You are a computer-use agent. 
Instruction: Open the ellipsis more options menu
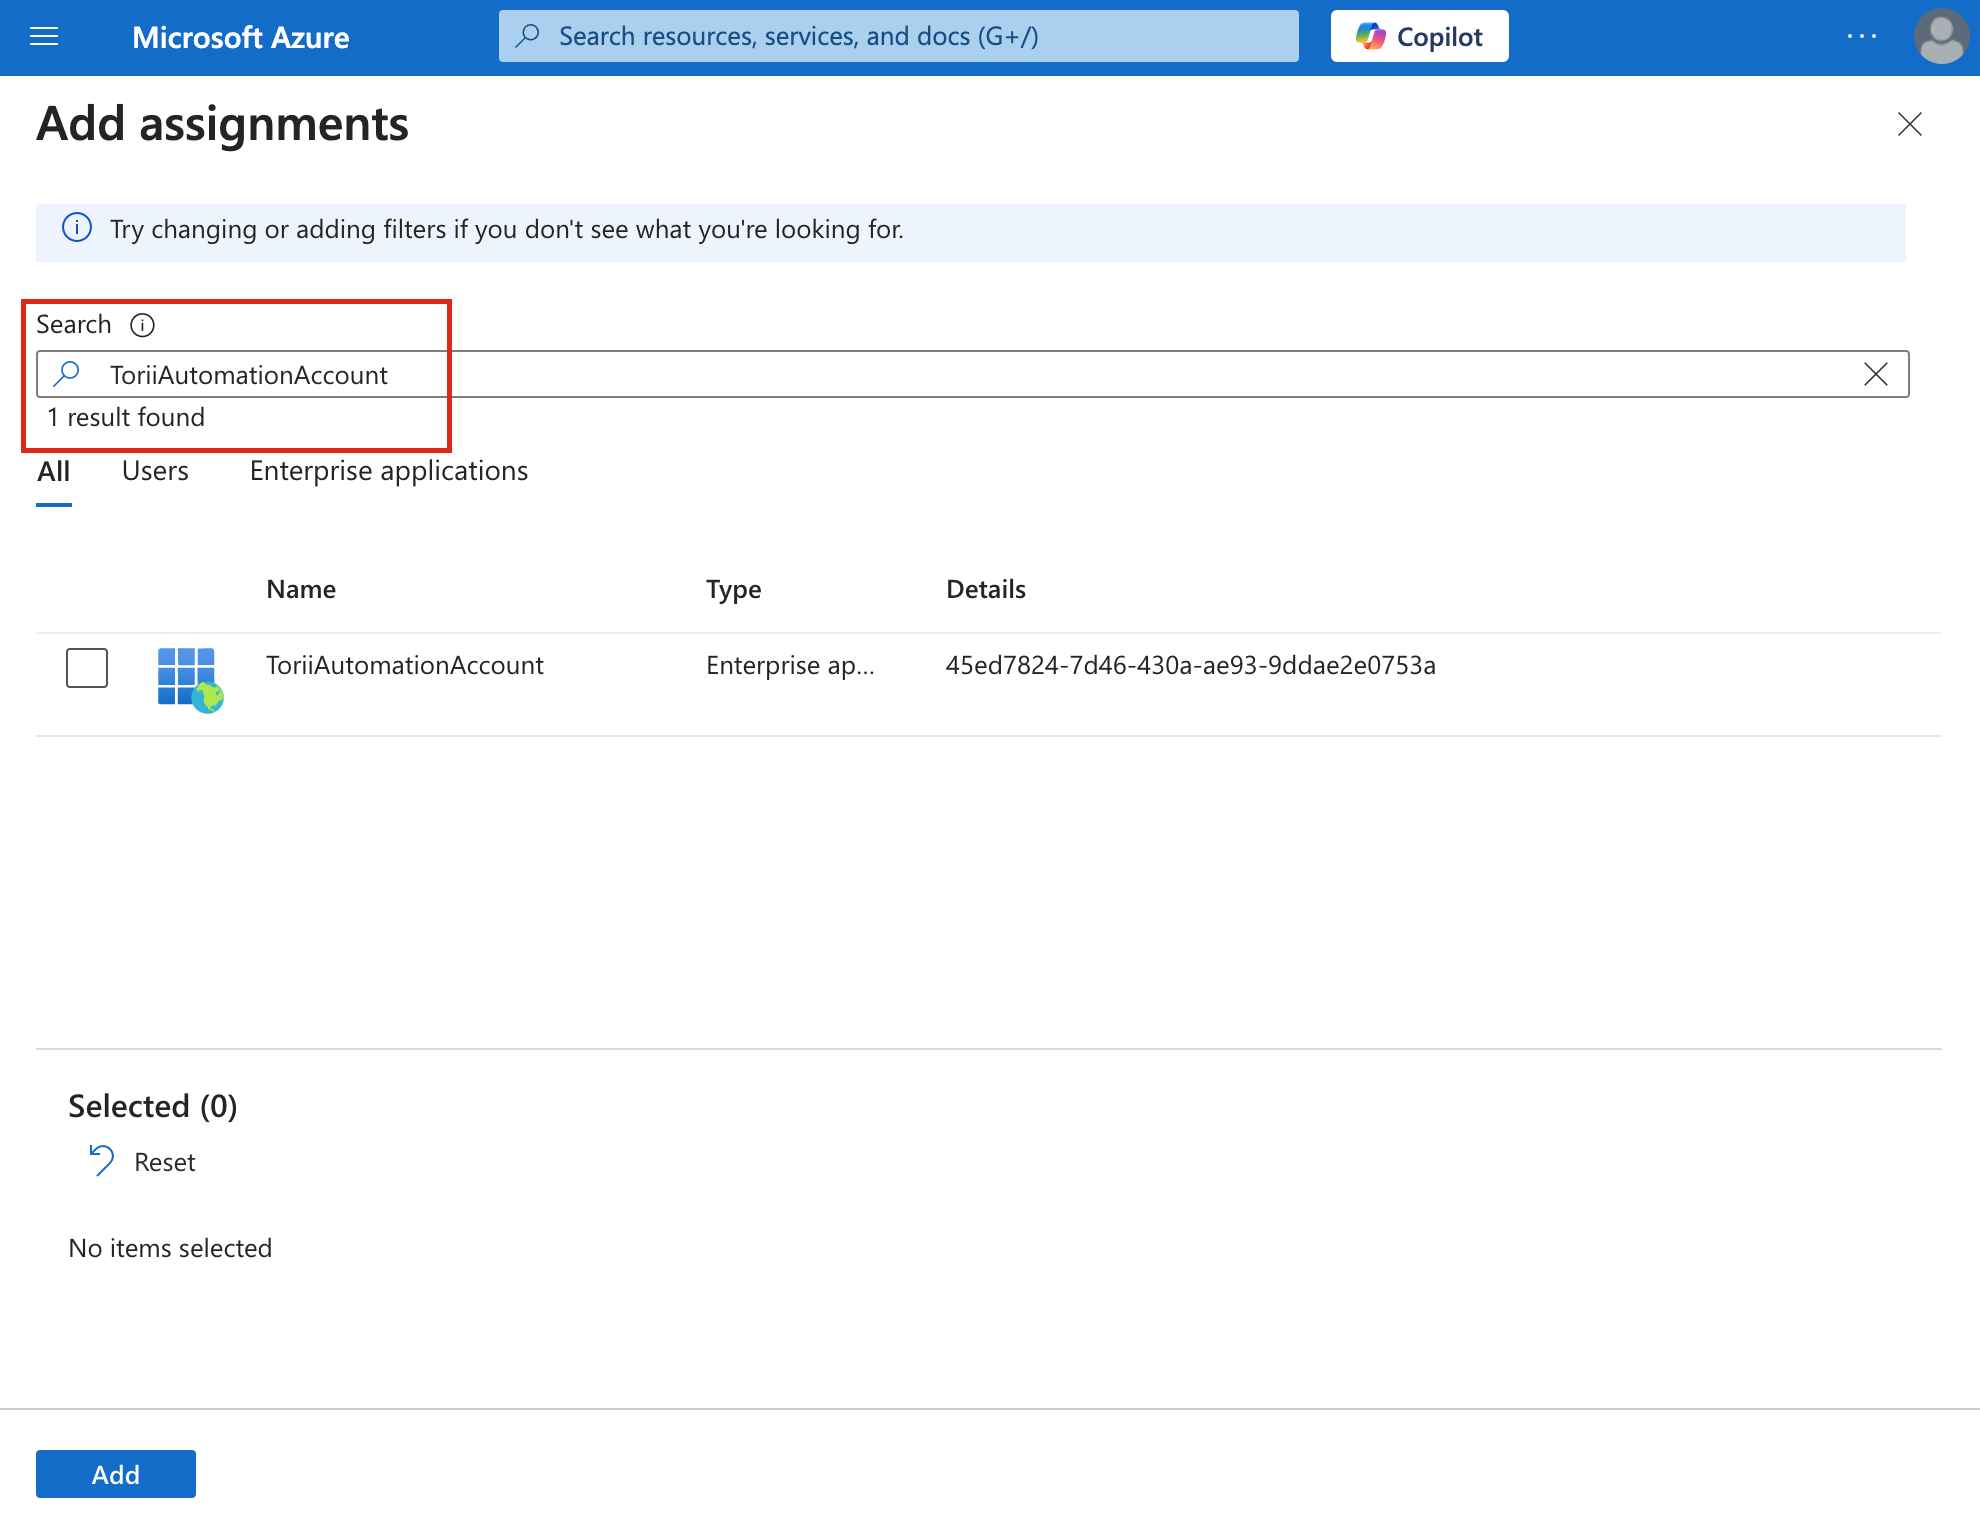pos(1861,36)
